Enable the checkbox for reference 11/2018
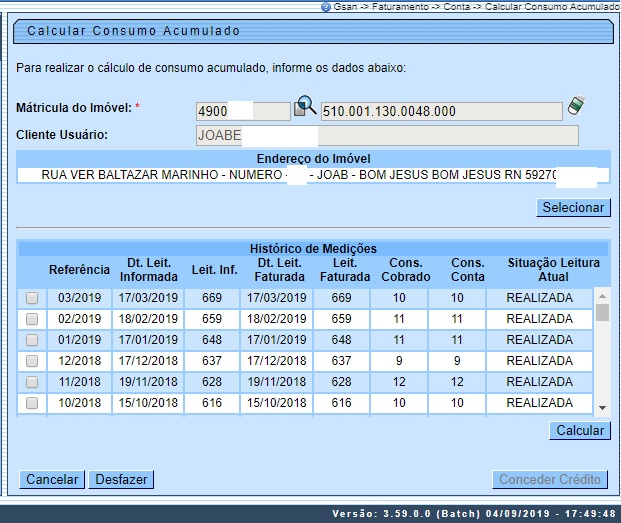This screenshot has height=523, width=621. point(32,382)
